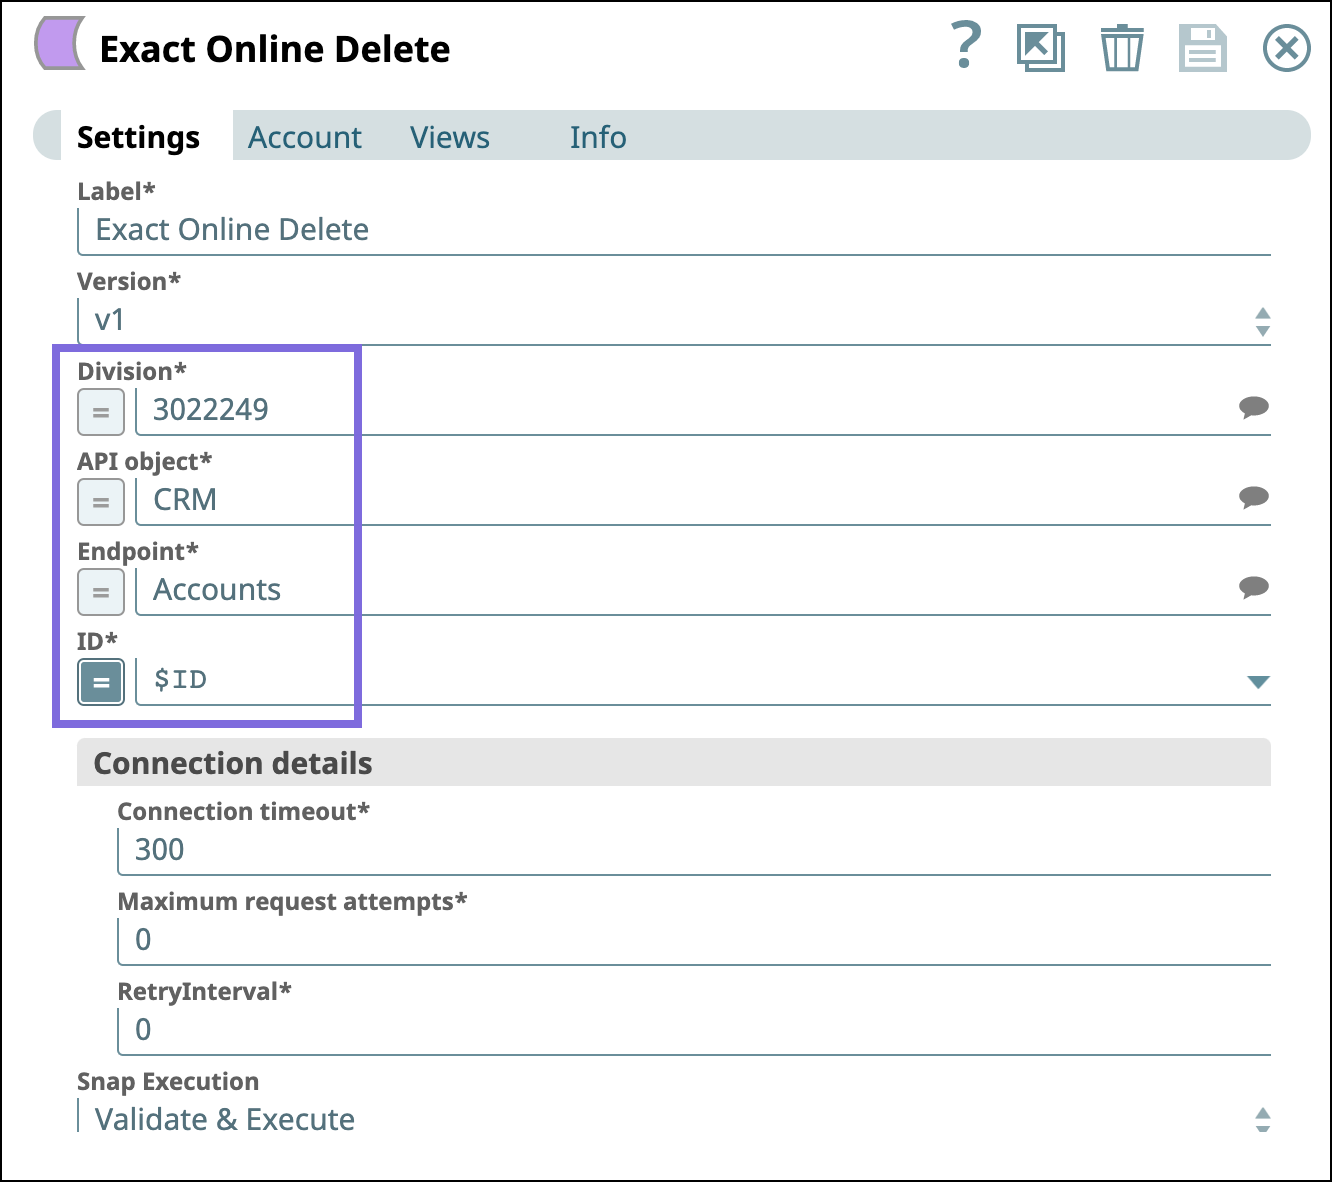Toggle expression button for Division

tap(101, 412)
